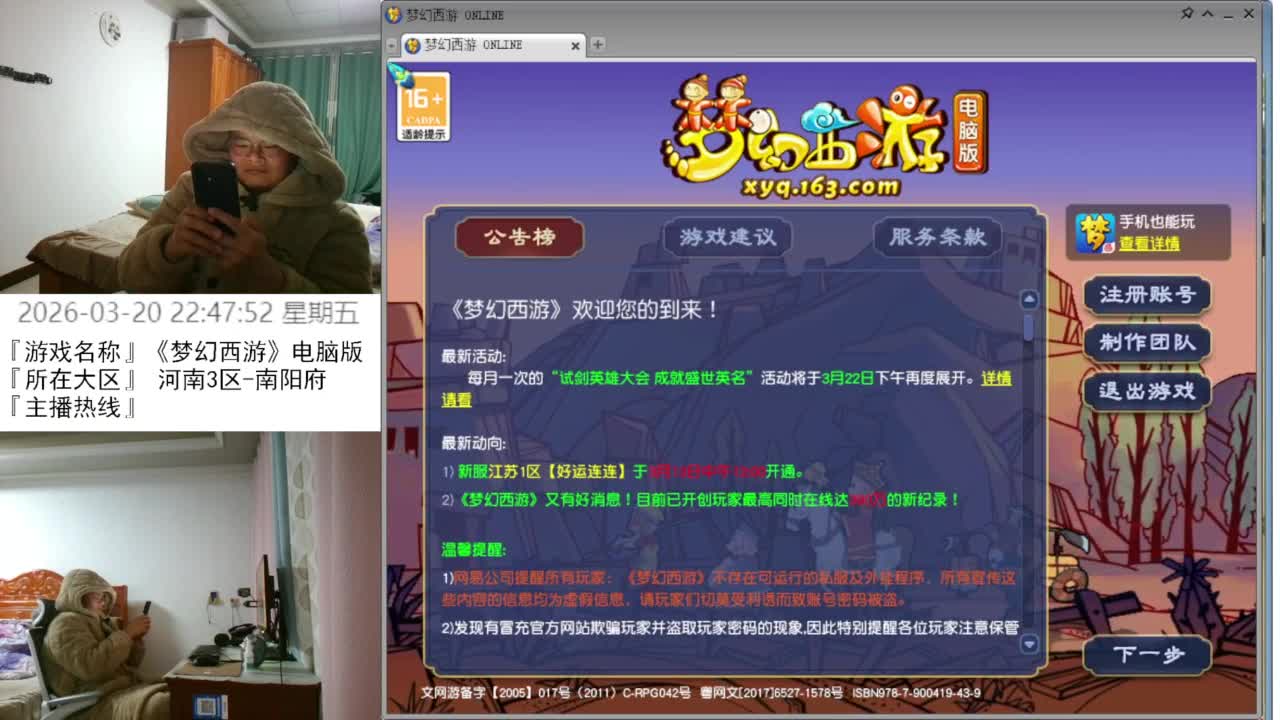The image size is (1280, 720).
Task: Click the 新服江苏1区【好运连连】 announcement line
Action: (x=623, y=472)
